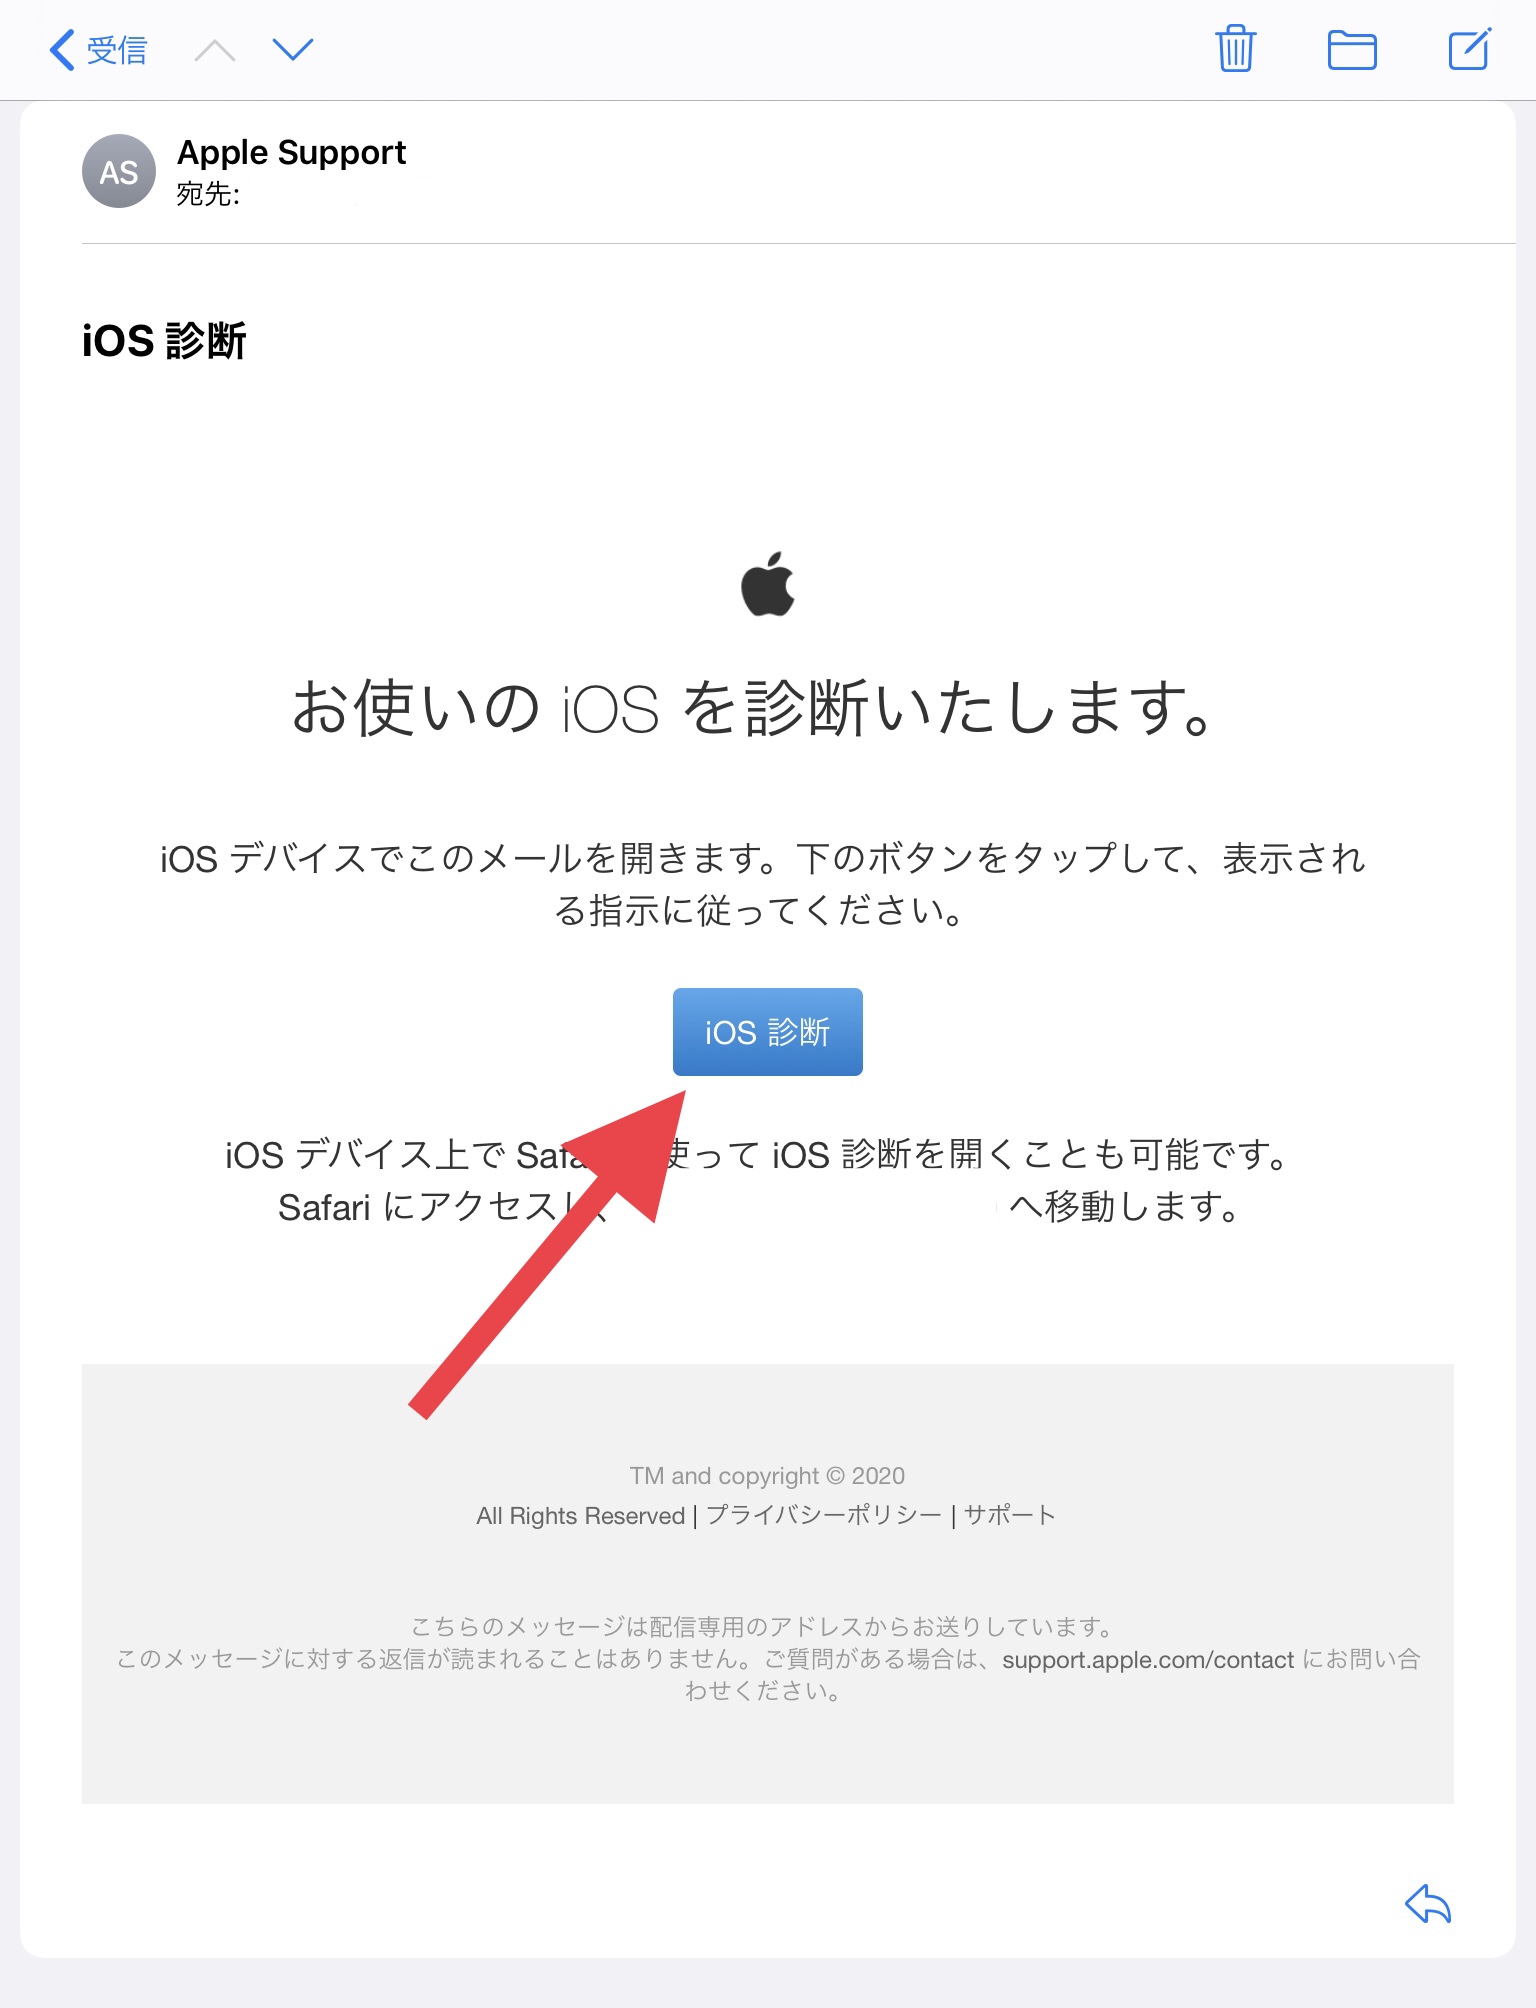Go to the next message with the down chevron
Viewport: 1536px width, 2008px height.
click(293, 49)
